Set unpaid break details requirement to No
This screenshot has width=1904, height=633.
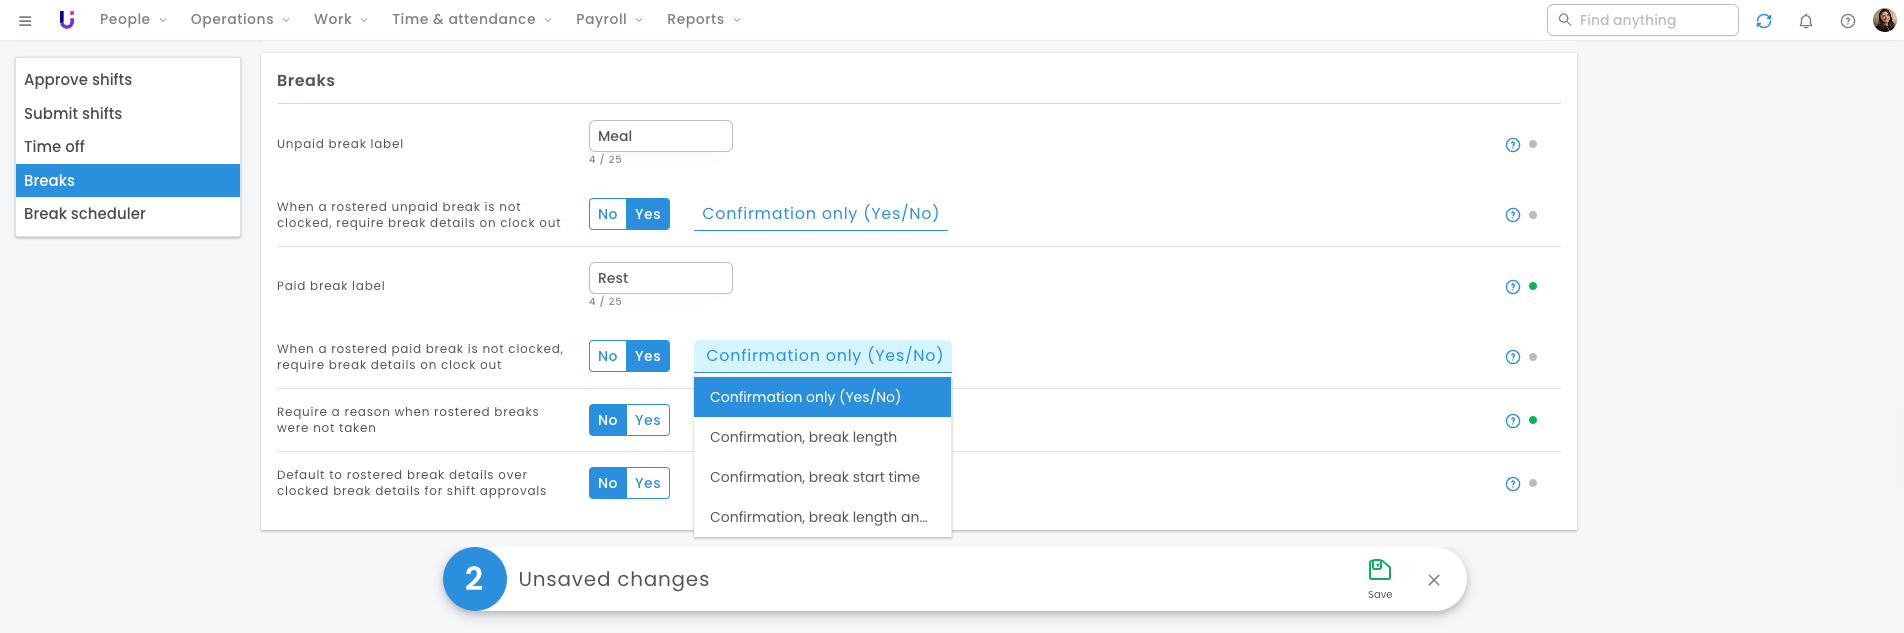point(607,214)
